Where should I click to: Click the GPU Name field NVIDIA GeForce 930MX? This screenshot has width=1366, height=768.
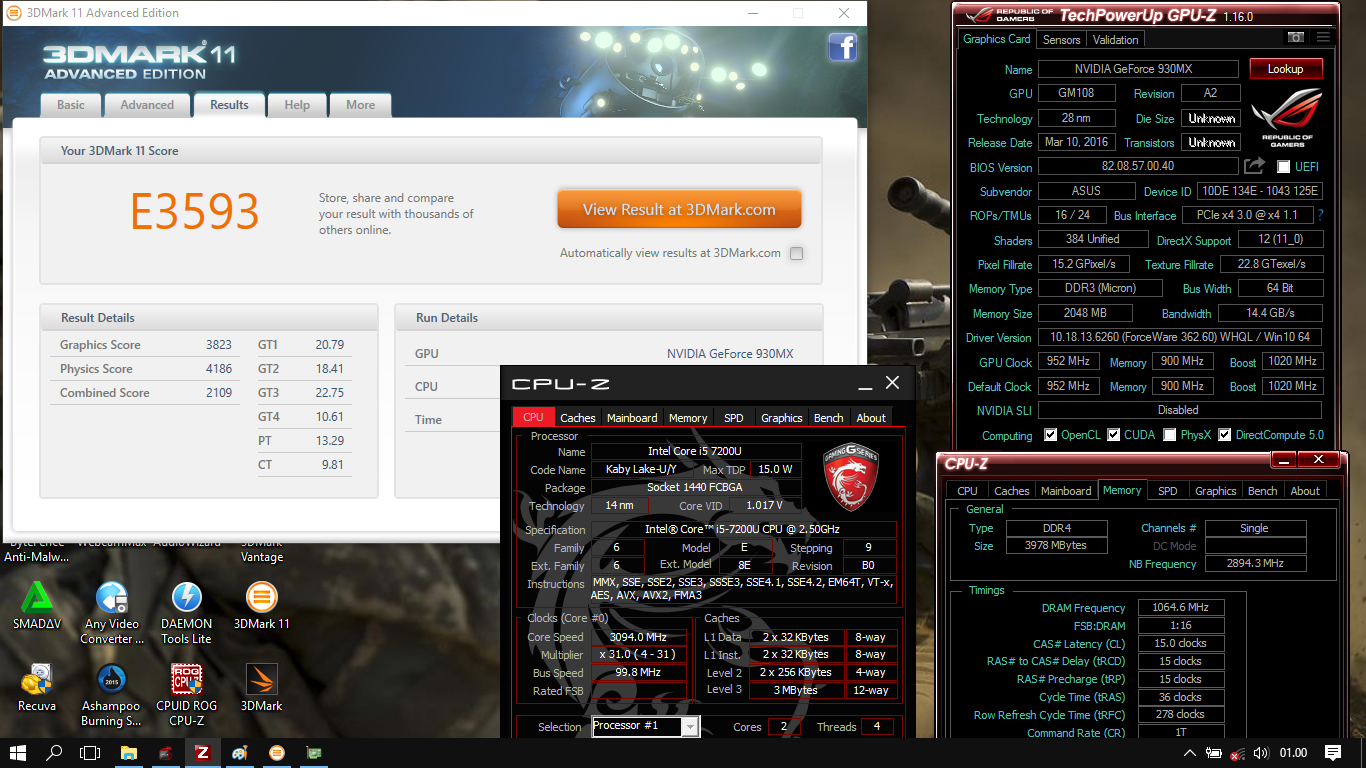coord(1139,69)
